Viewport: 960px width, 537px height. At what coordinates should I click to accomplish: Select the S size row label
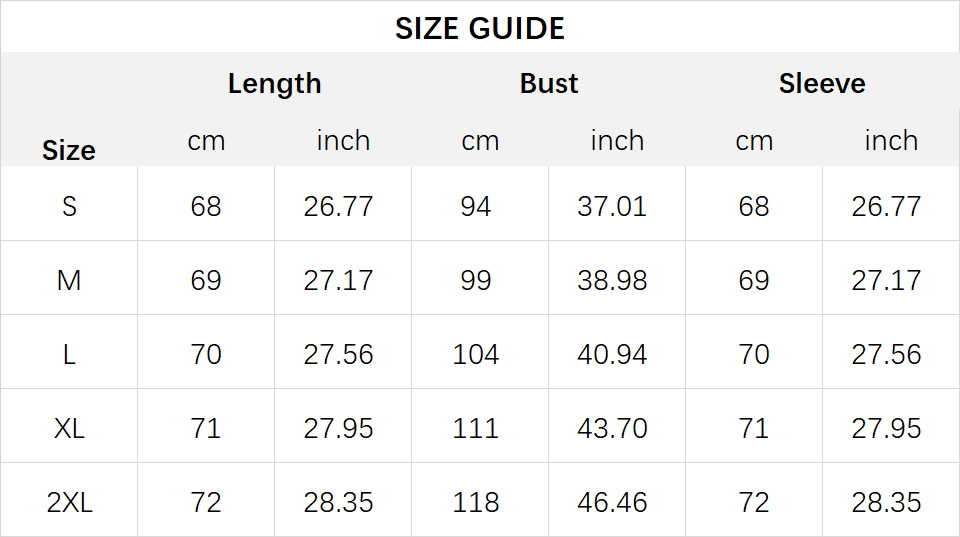click(x=69, y=206)
